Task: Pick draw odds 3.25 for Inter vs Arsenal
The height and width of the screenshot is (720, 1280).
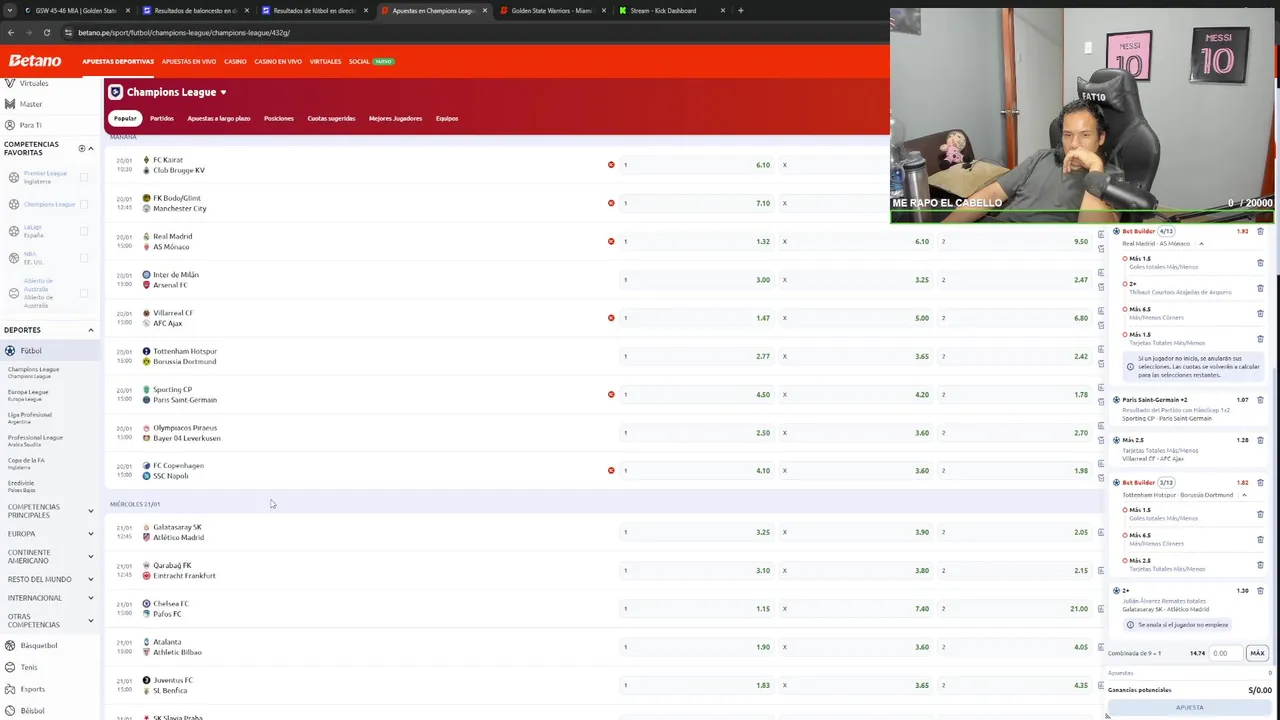Action: 856,280
